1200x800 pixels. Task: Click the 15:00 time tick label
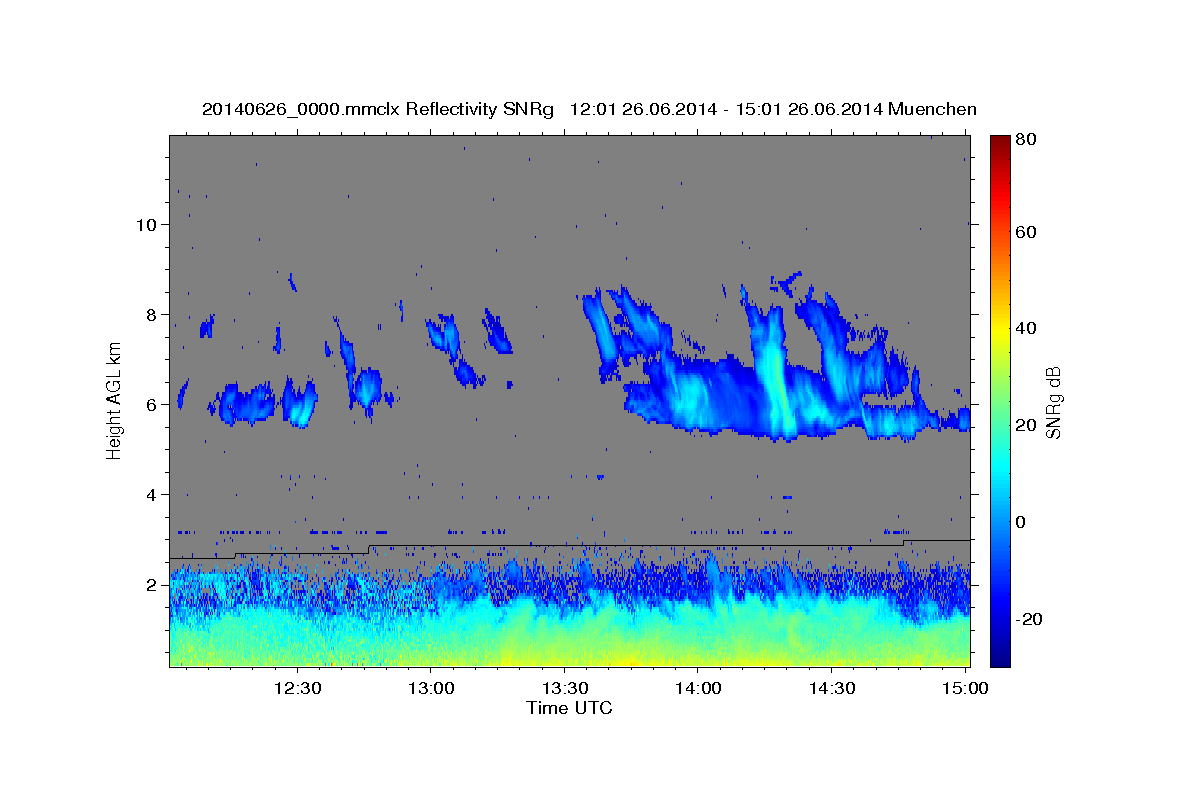tap(965, 688)
